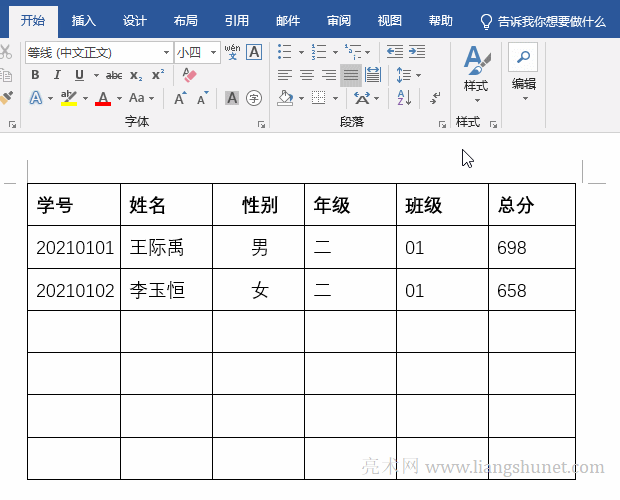
Task: Expand bullet list dropdown arrow
Action: [301, 52]
